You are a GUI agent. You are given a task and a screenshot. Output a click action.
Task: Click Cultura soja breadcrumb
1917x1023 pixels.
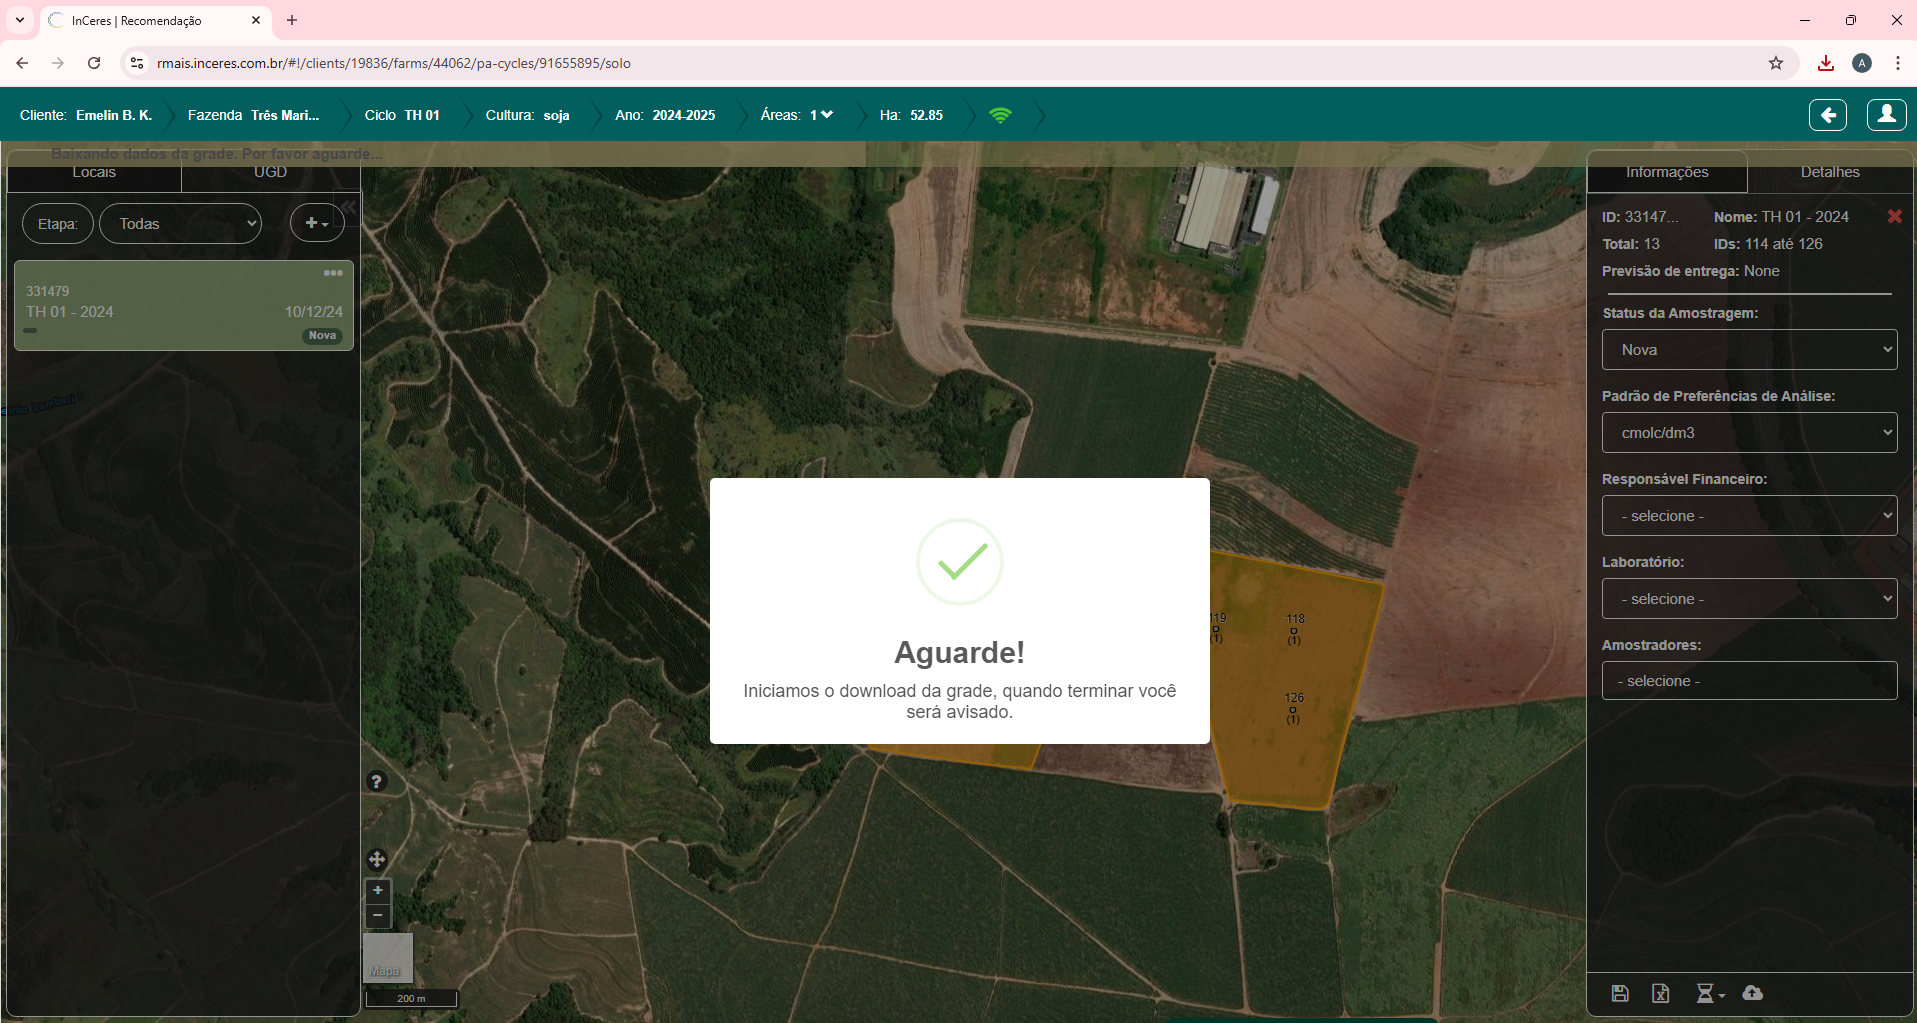[527, 115]
